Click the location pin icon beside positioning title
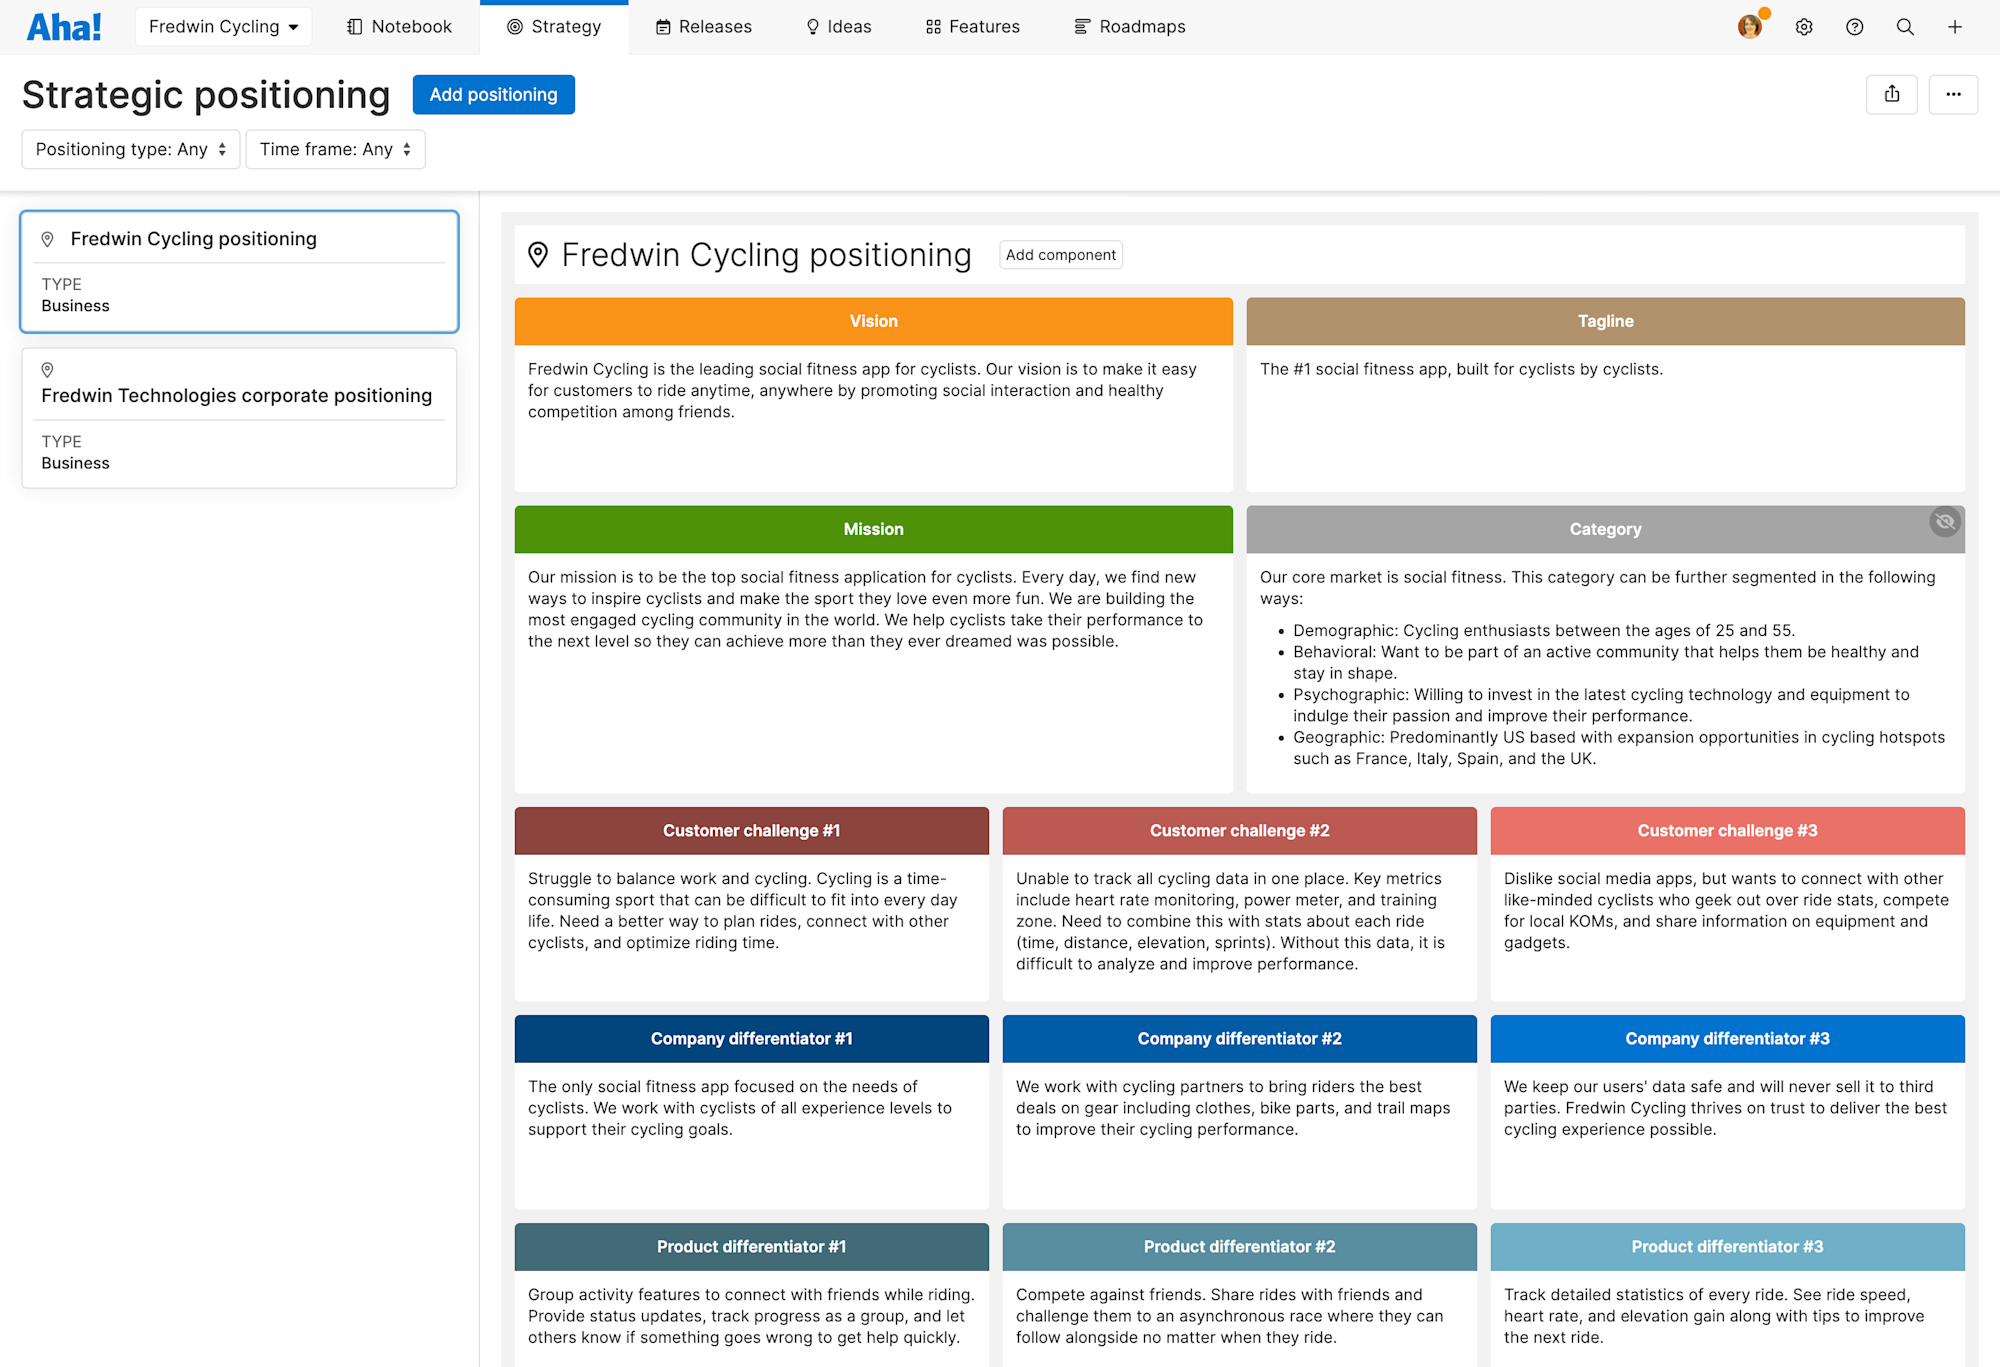2000x1367 pixels. (x=538, y=255)
